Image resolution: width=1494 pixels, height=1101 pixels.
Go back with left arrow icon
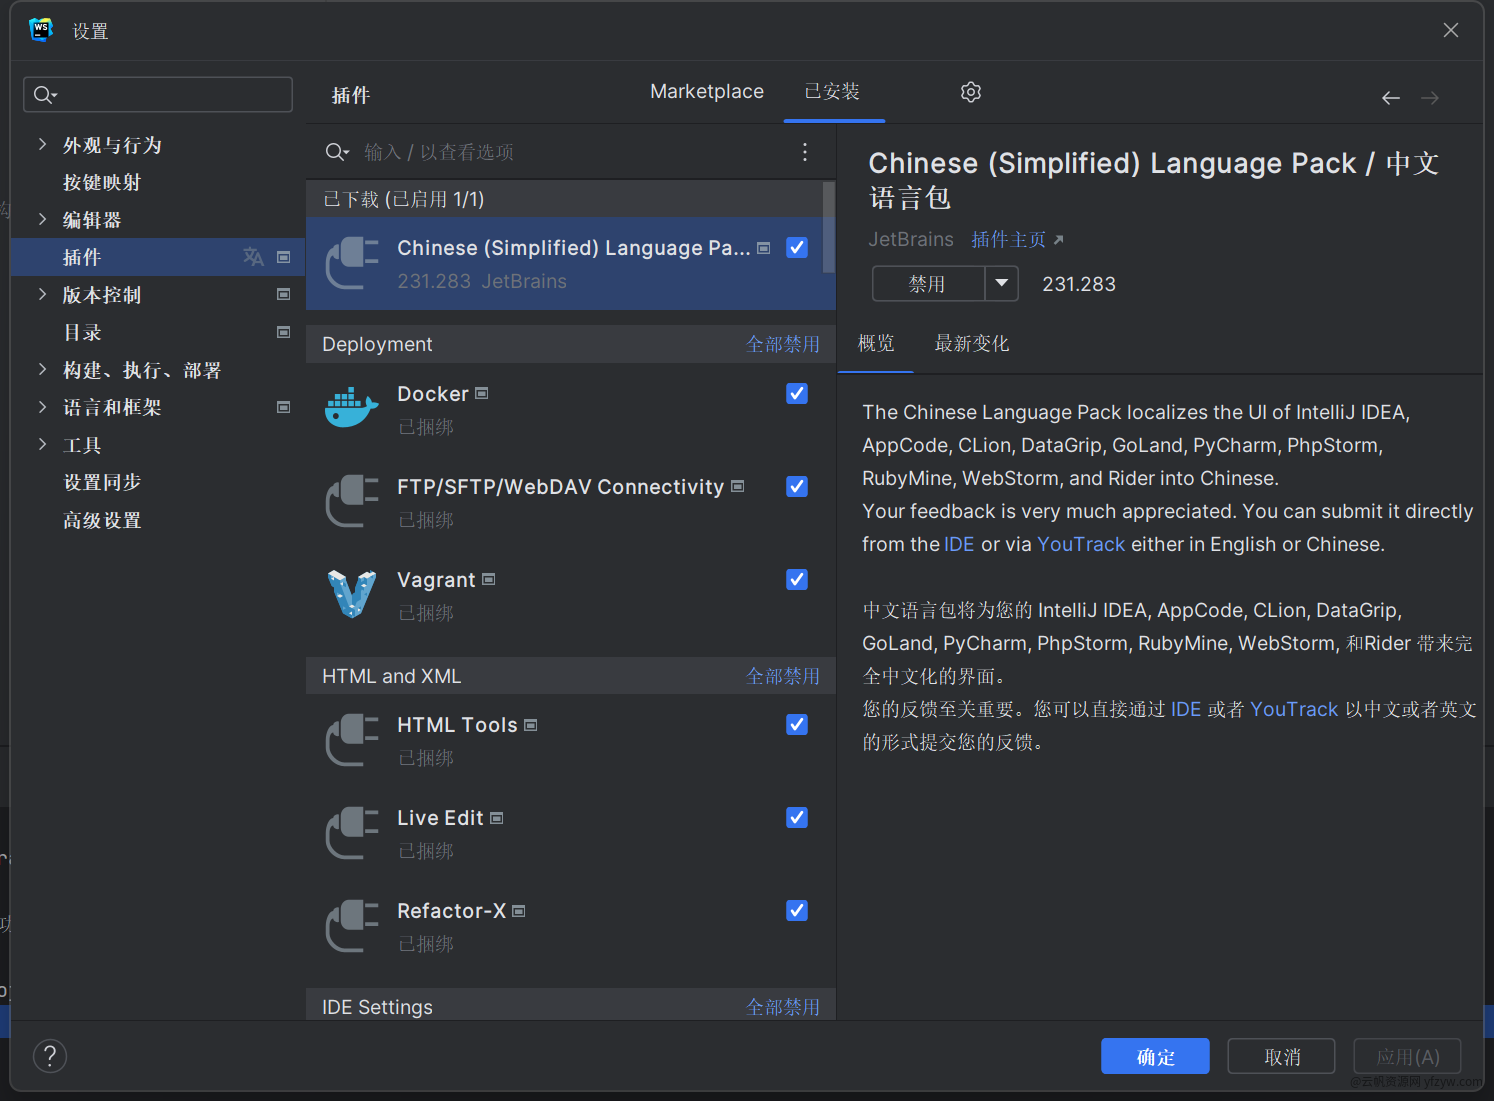(x=1390, y=98)
